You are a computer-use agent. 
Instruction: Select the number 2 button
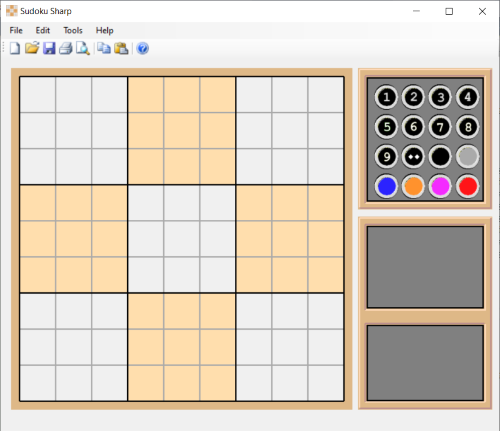pos(413,97)
